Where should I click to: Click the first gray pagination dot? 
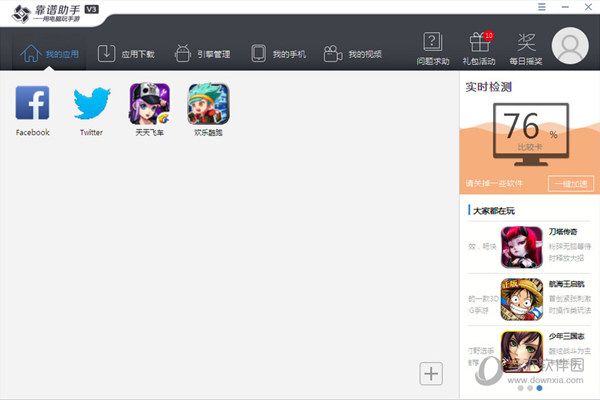(x=520, y=387)
